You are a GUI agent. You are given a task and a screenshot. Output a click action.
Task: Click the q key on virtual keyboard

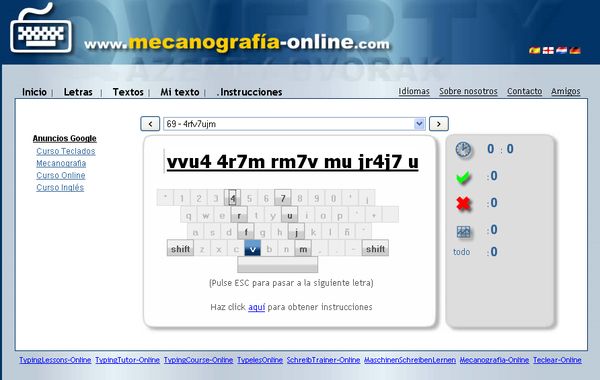click(x=189, y=215)
